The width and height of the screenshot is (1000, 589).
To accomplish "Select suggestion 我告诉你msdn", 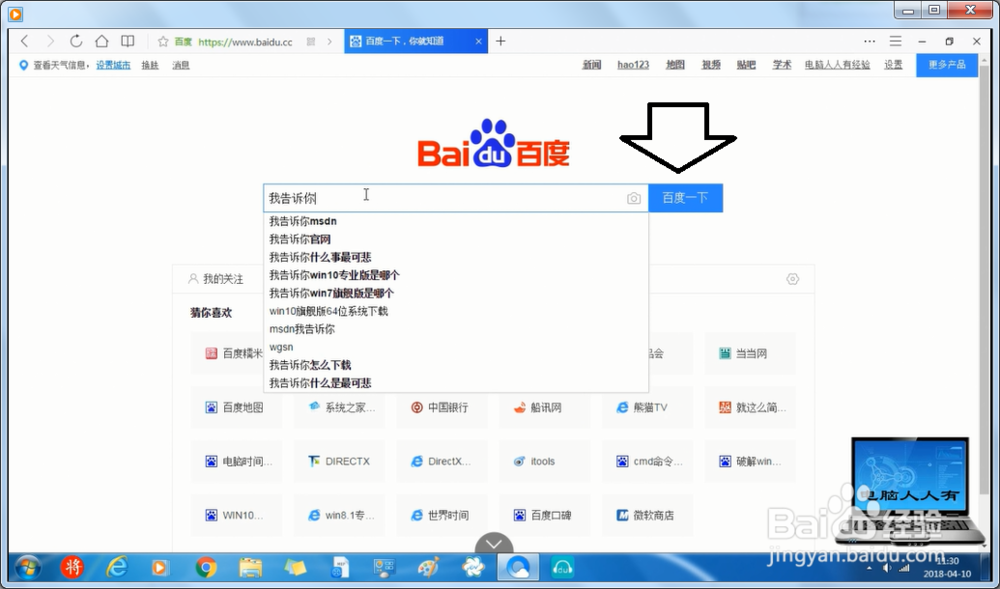I will point(456,221).
